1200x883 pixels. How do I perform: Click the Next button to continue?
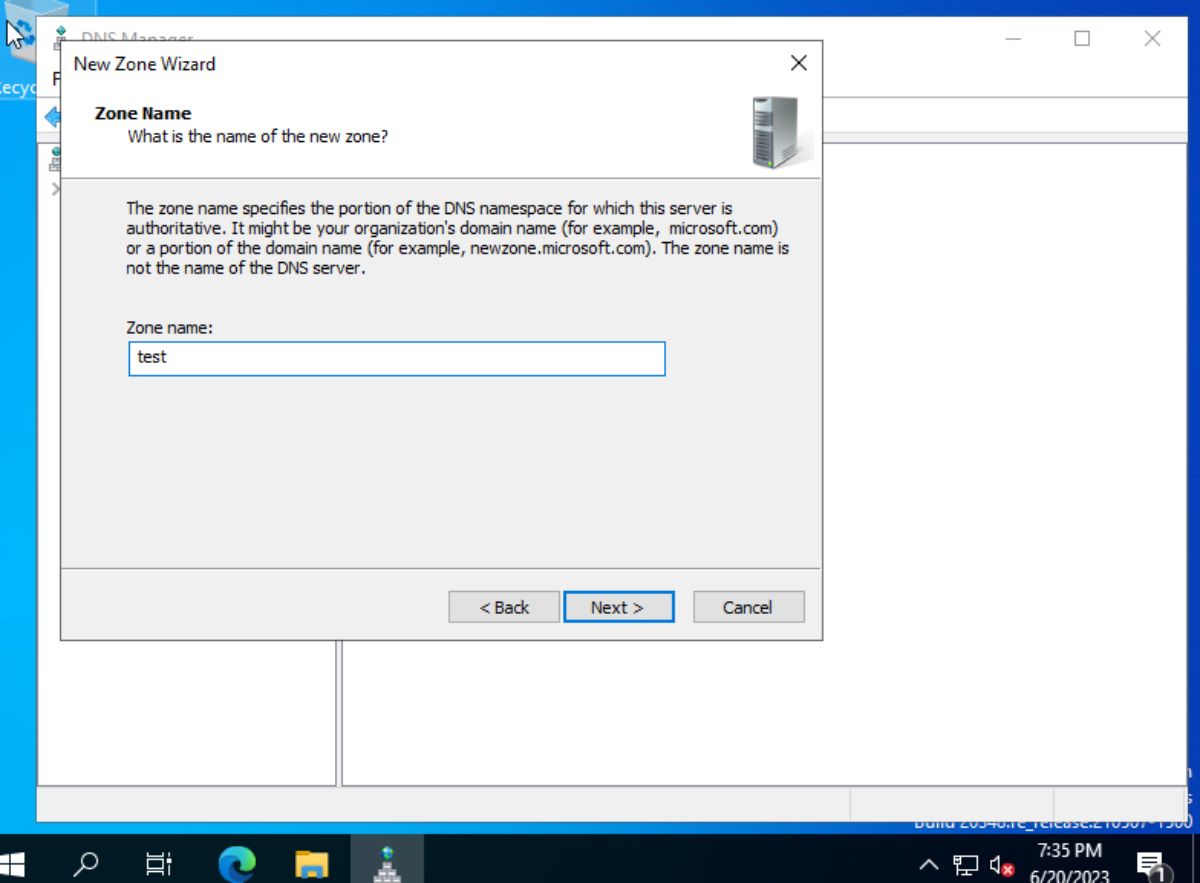pos(618,607)
